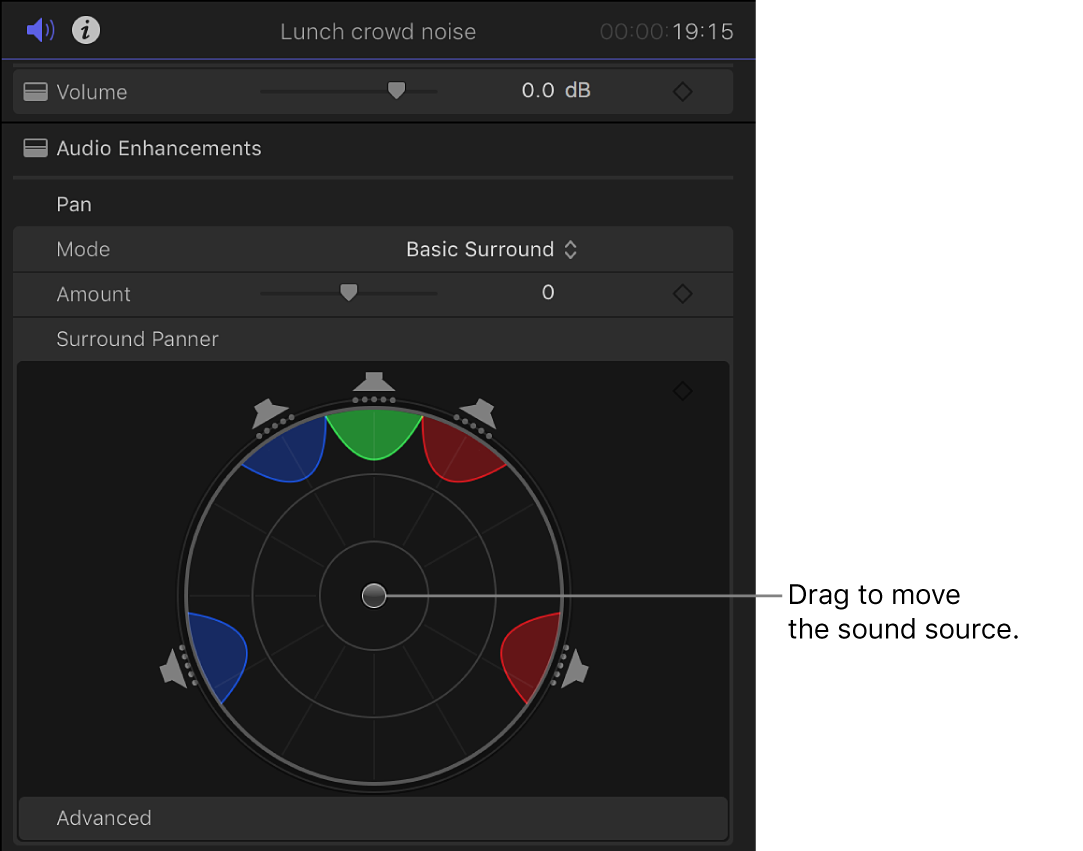Click the Lunch crowd noise title bar label
Screen dimensions: 1083x851
pyautogui.click(x=378, y=31)
